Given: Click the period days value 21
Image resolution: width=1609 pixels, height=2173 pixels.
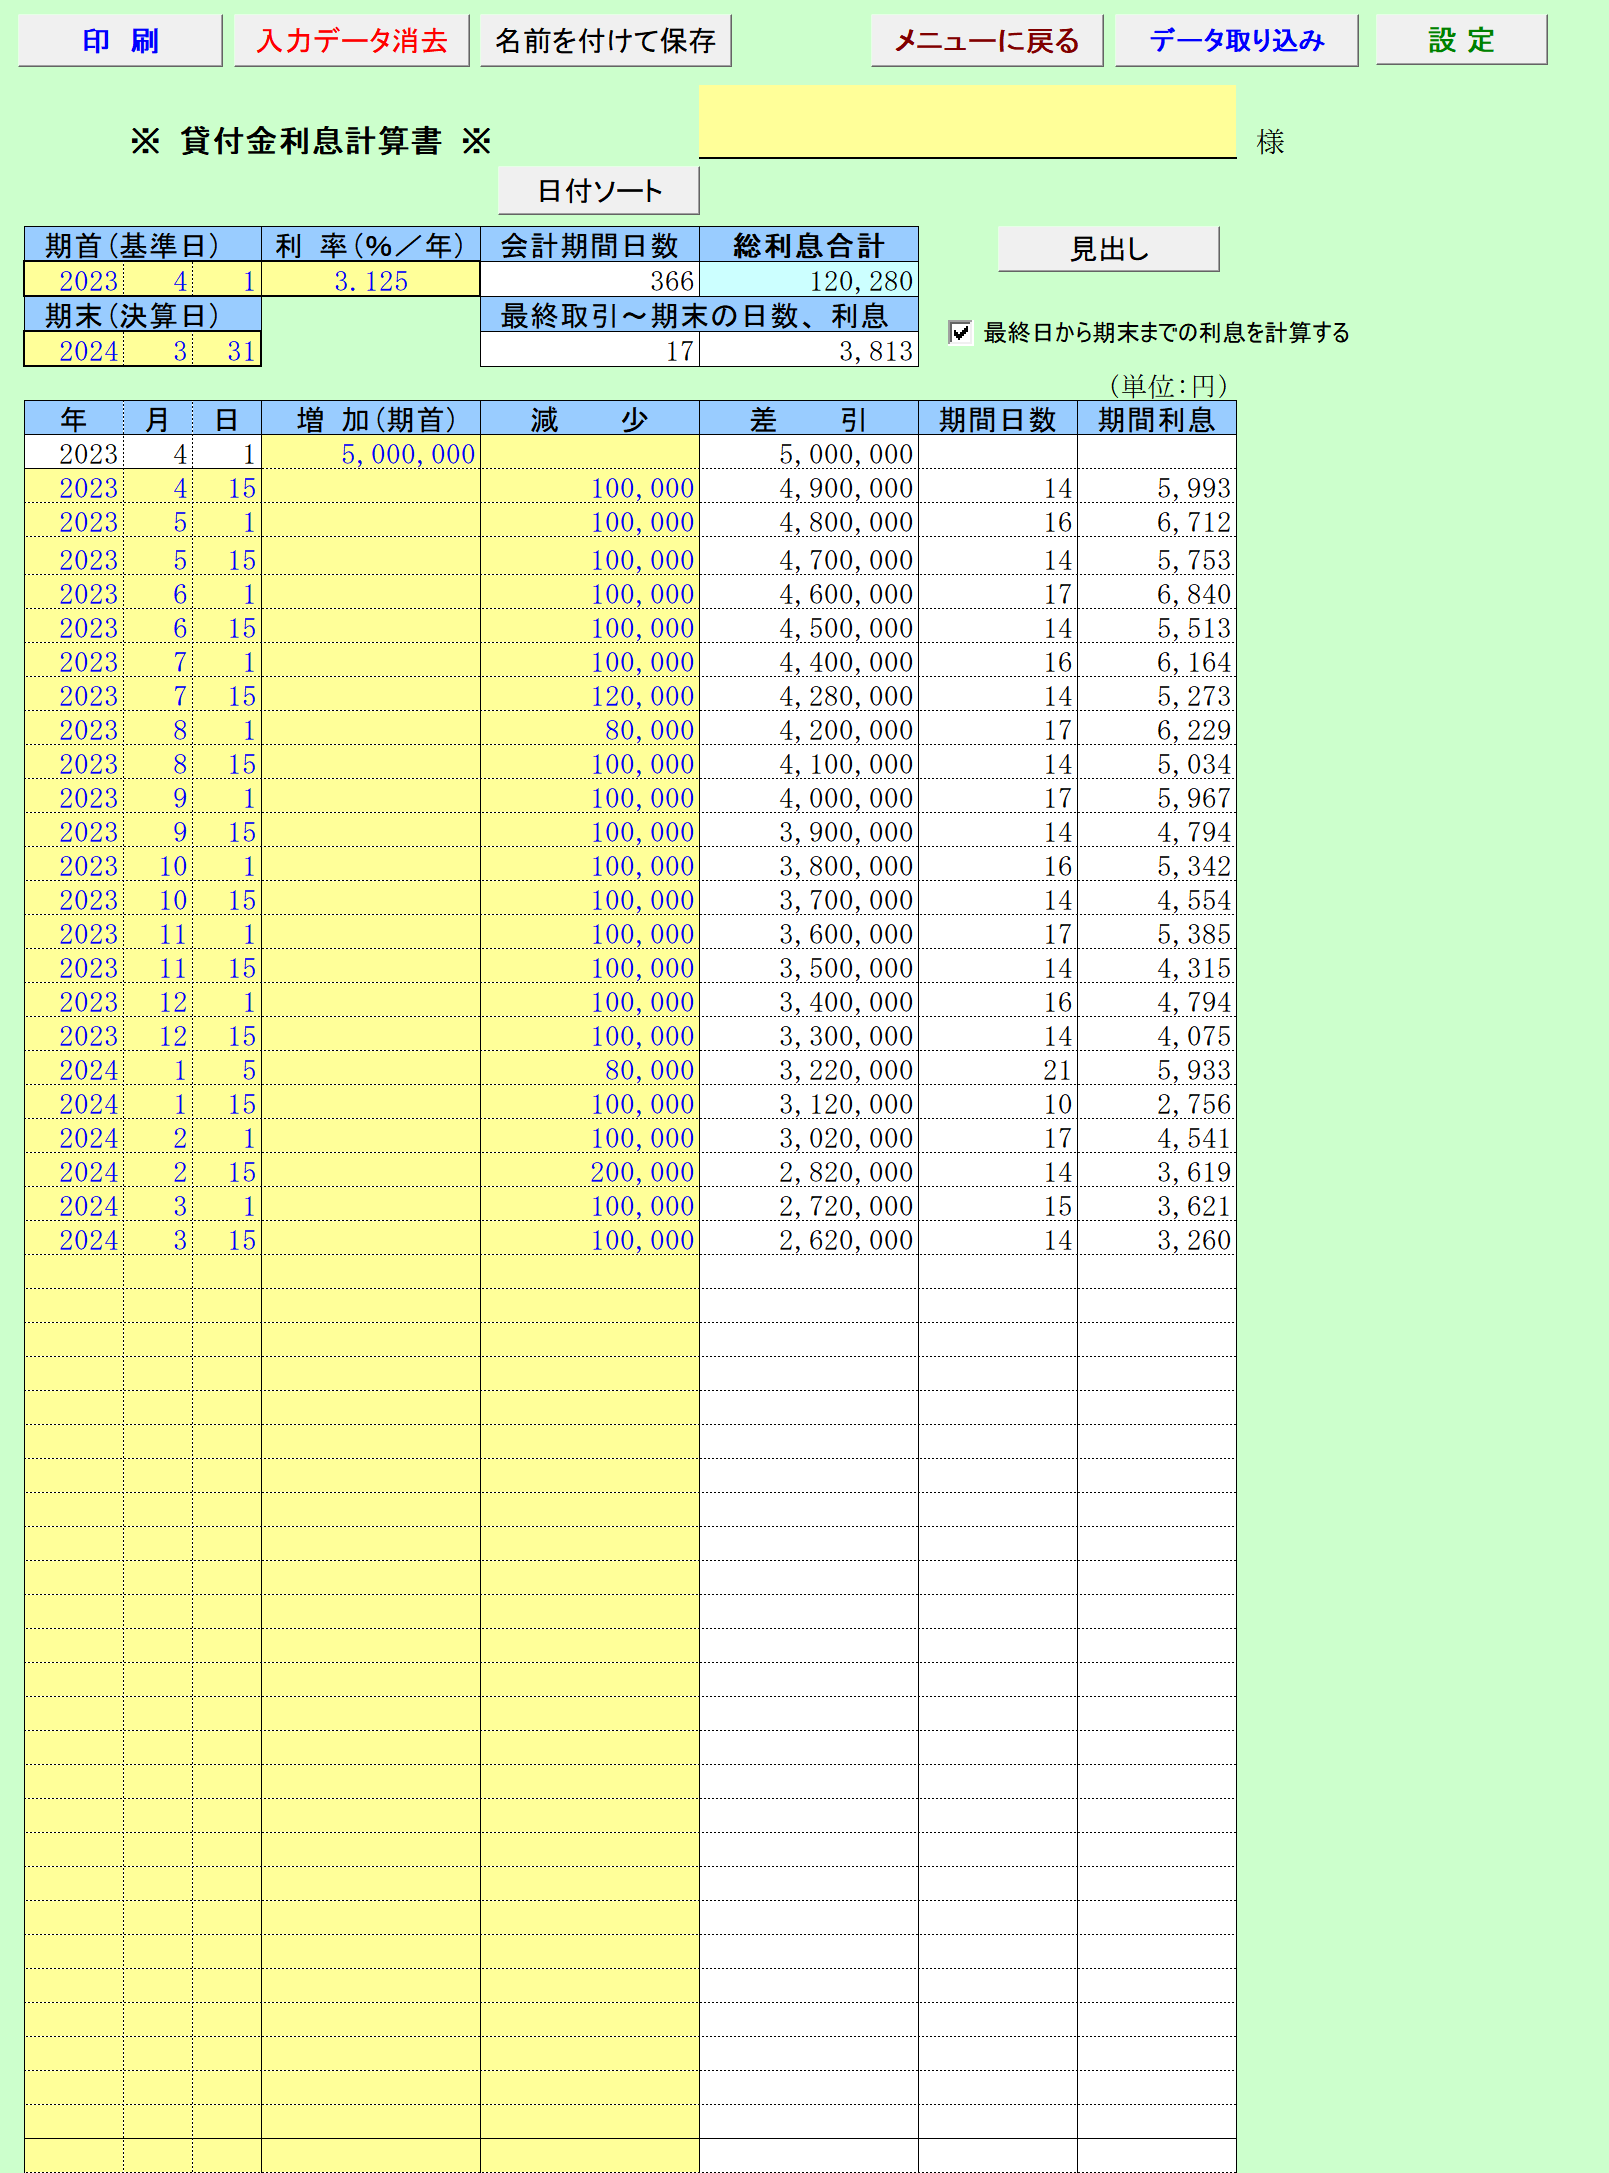Looking at the screenshot, I should click(x=998, y=1070).
